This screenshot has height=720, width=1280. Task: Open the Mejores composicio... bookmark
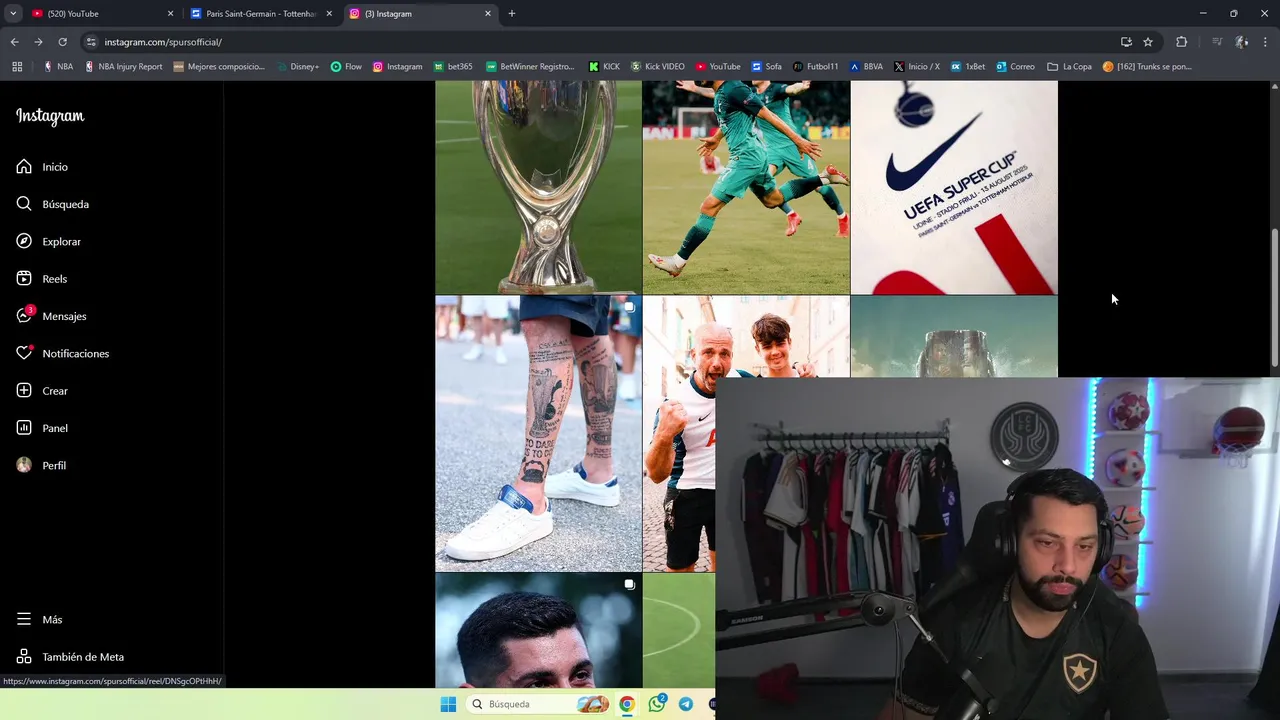219,67
